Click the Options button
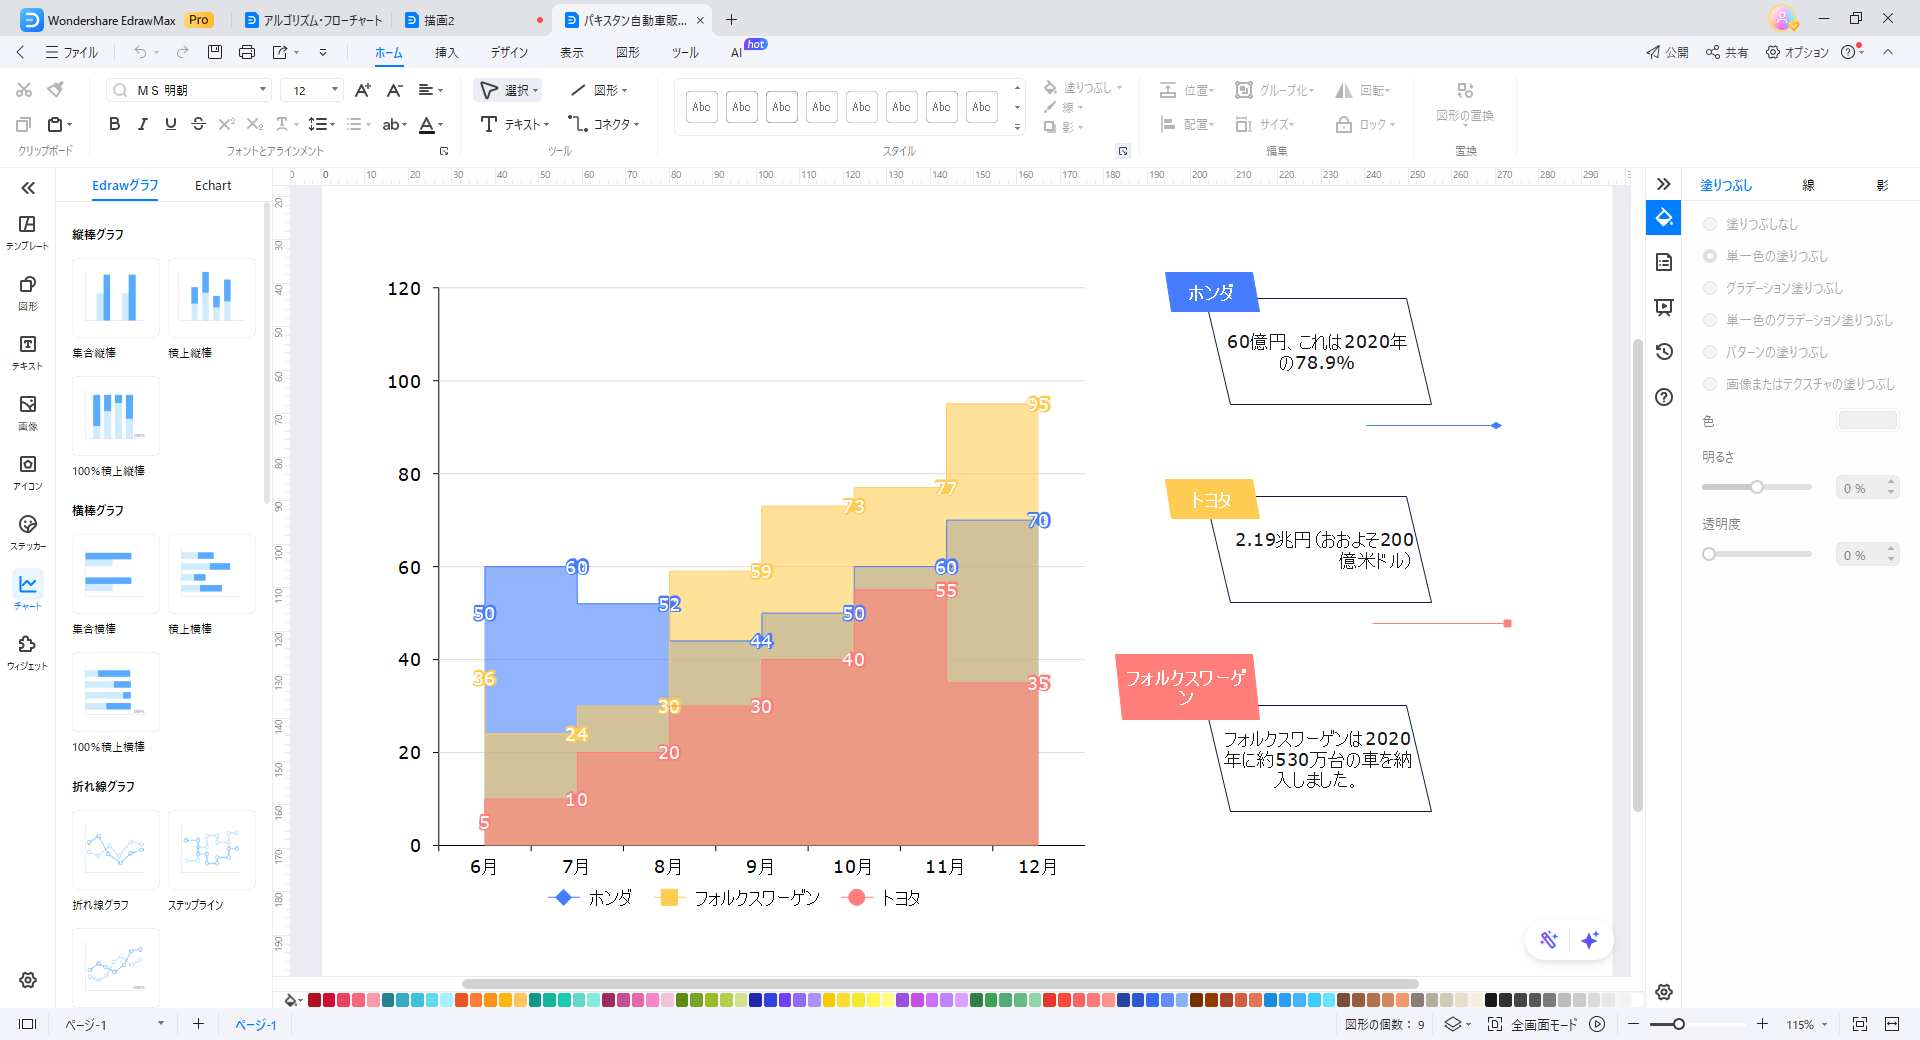1920x1040 pixels. click(x=1797, y=52)
